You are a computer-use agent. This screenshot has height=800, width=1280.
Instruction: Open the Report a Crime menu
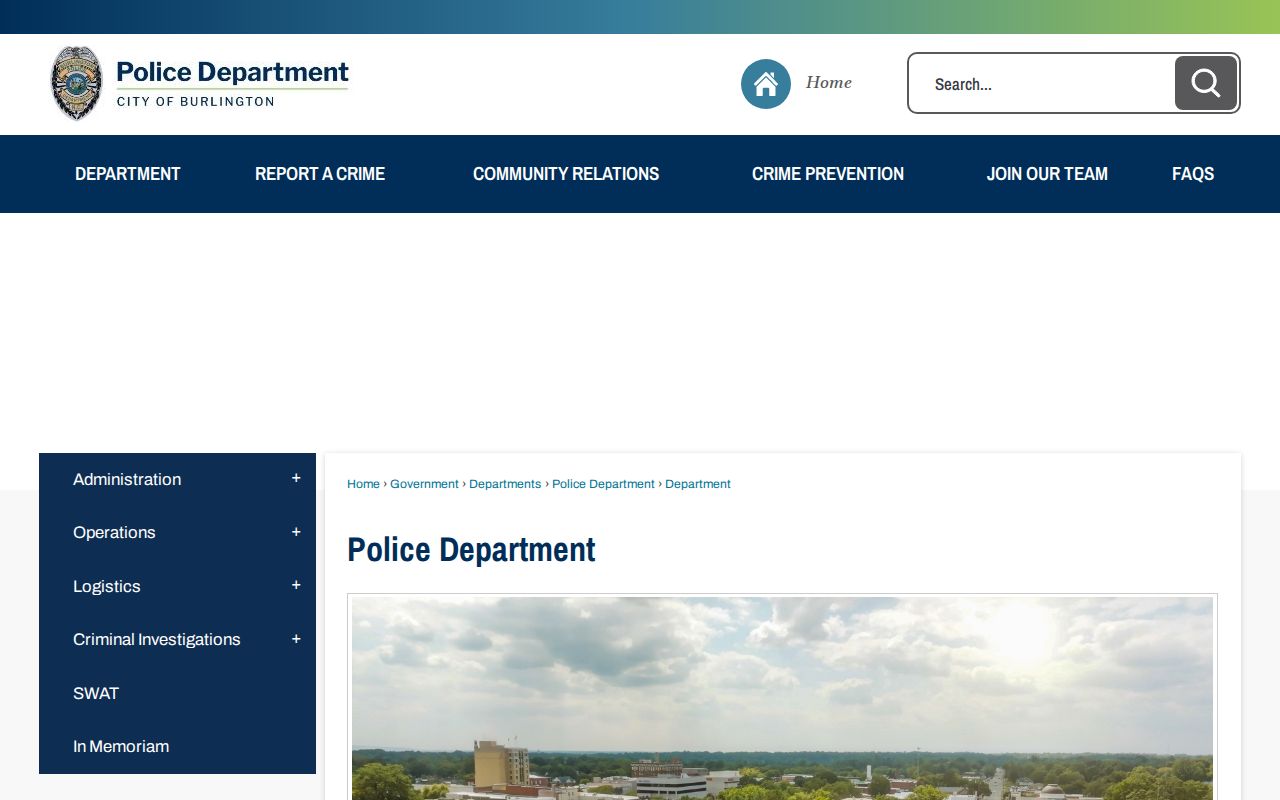(320, 174)
